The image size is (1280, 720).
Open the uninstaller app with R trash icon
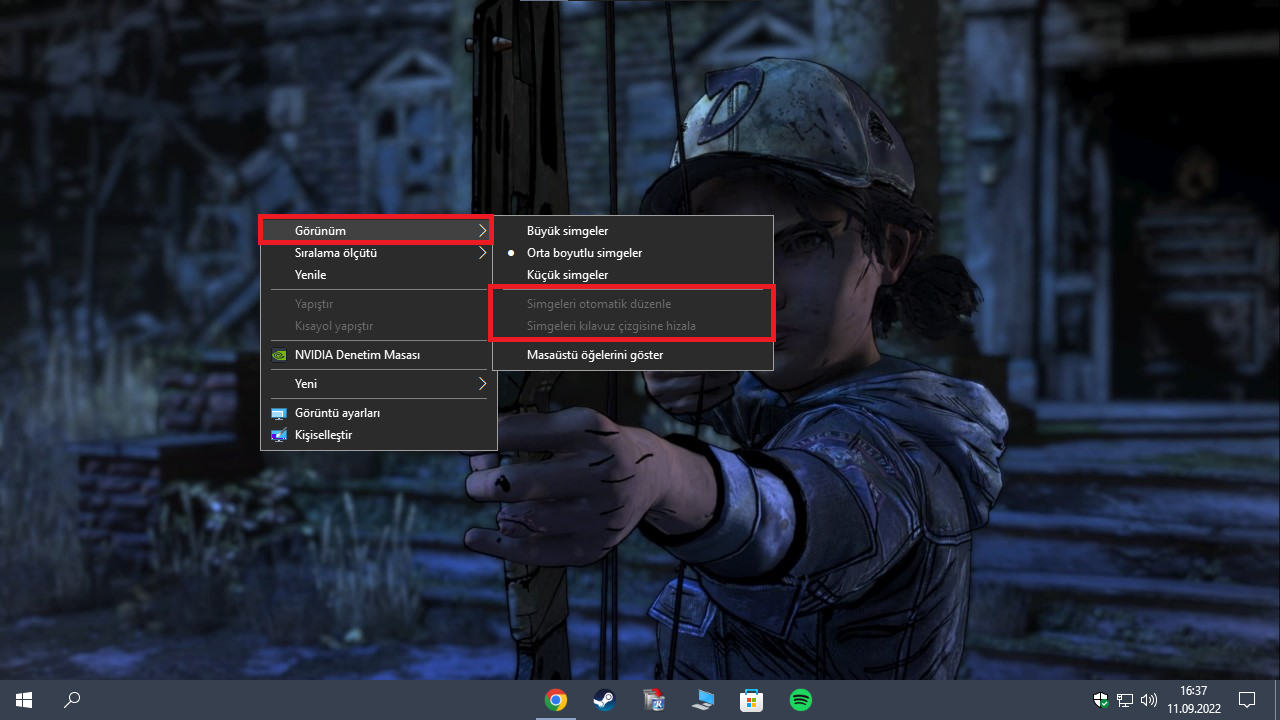654,700
